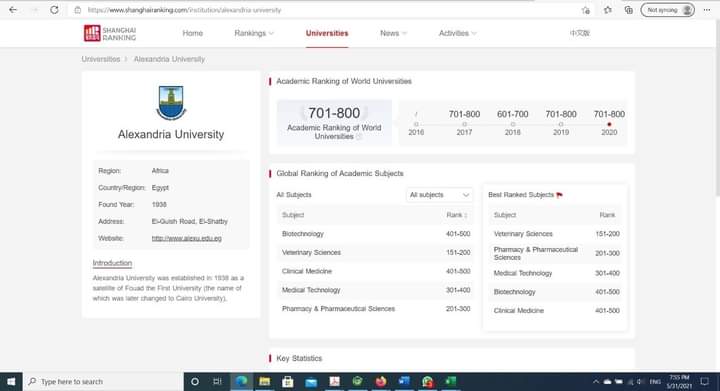Viewport: 720px width, 391px height.
Task: Expand the News menu
Action: (x=393, y=33)
